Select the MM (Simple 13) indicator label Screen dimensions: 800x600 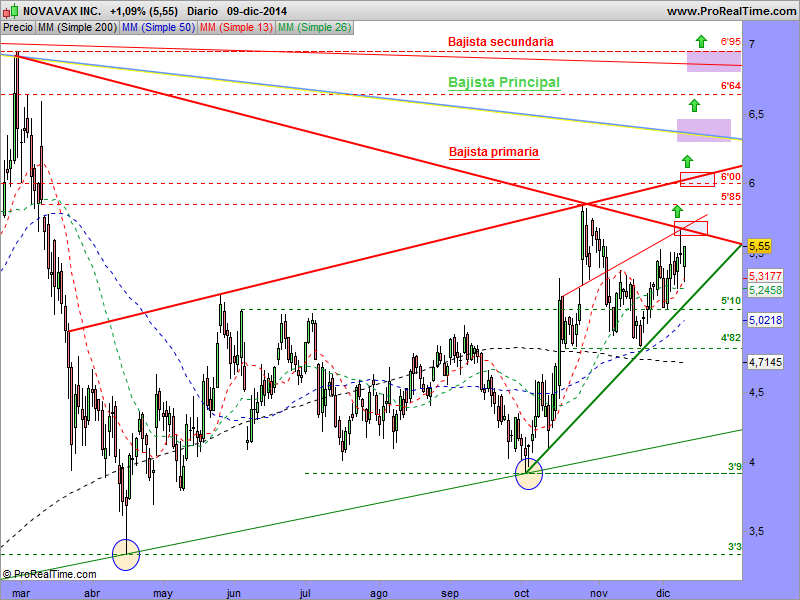236,28
